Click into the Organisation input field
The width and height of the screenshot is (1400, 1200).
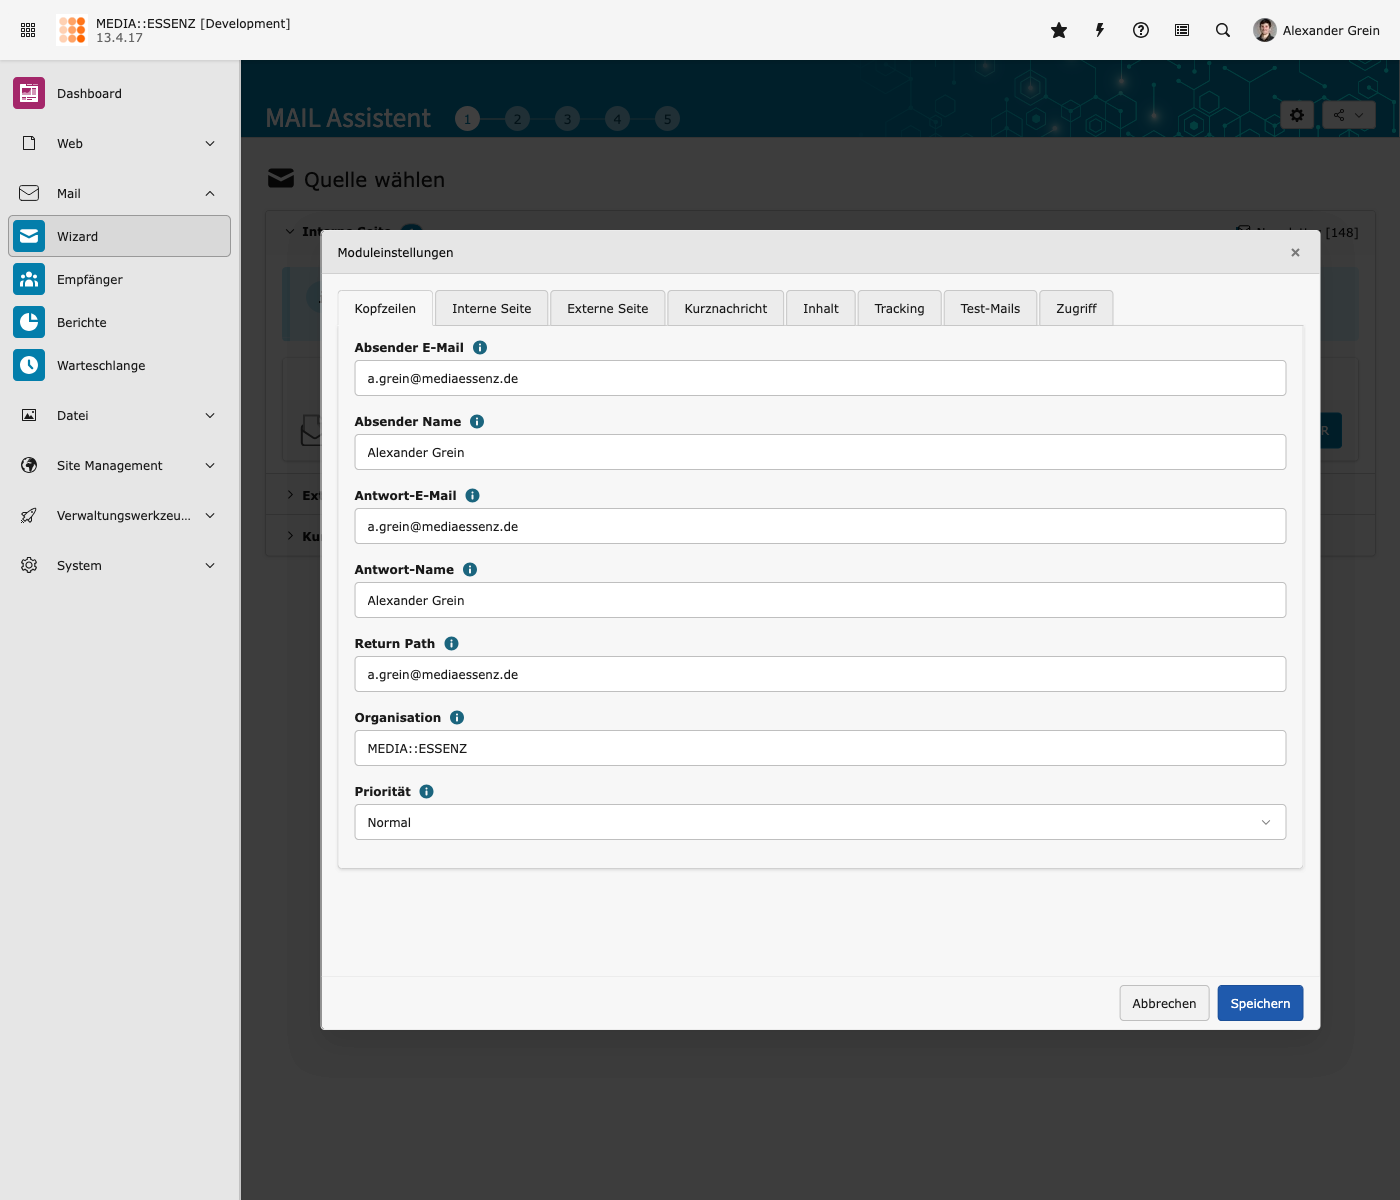click(820, 748)
